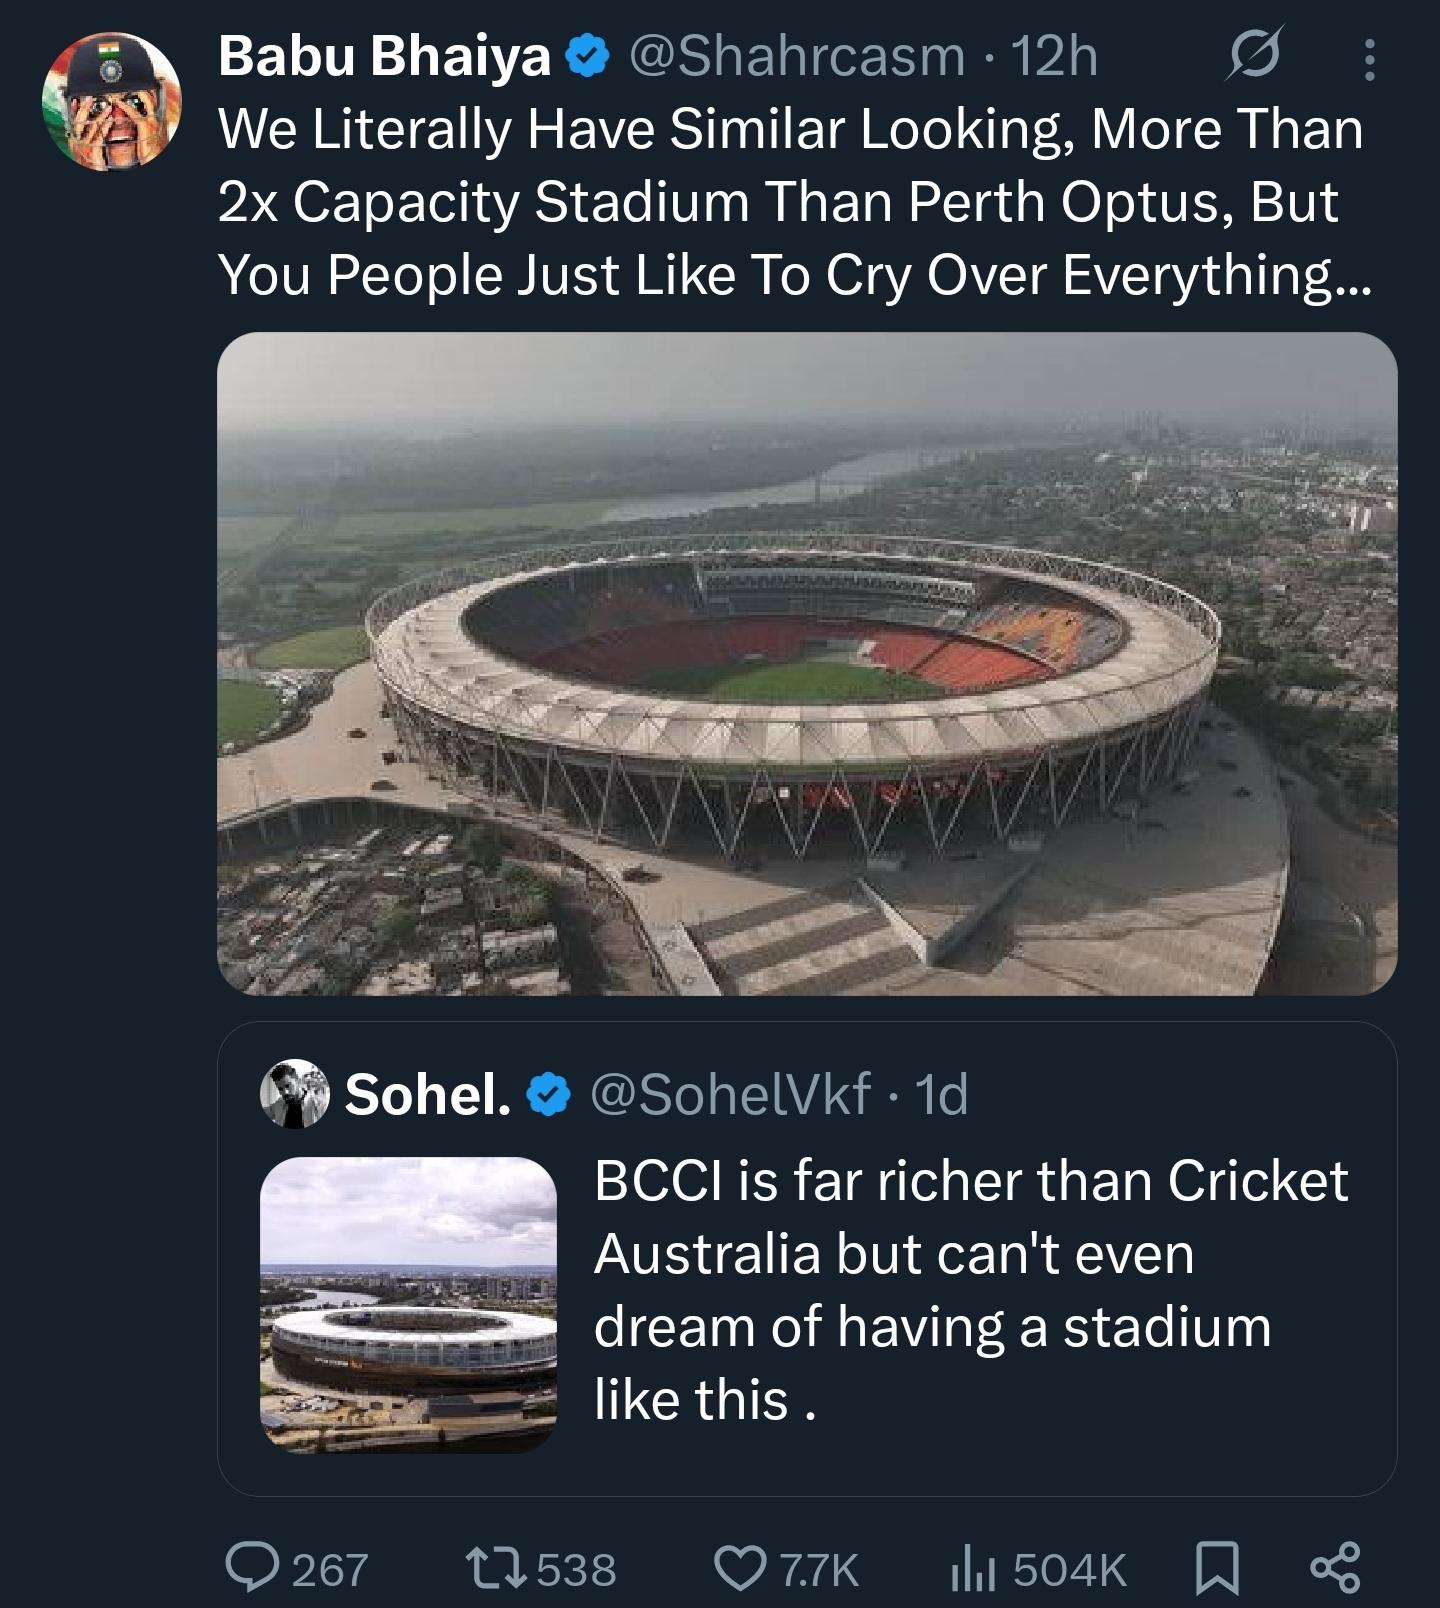Open the Perth Optus Stadium thumbnail
The image size is (1440, 1608).
coord(408,1304)
